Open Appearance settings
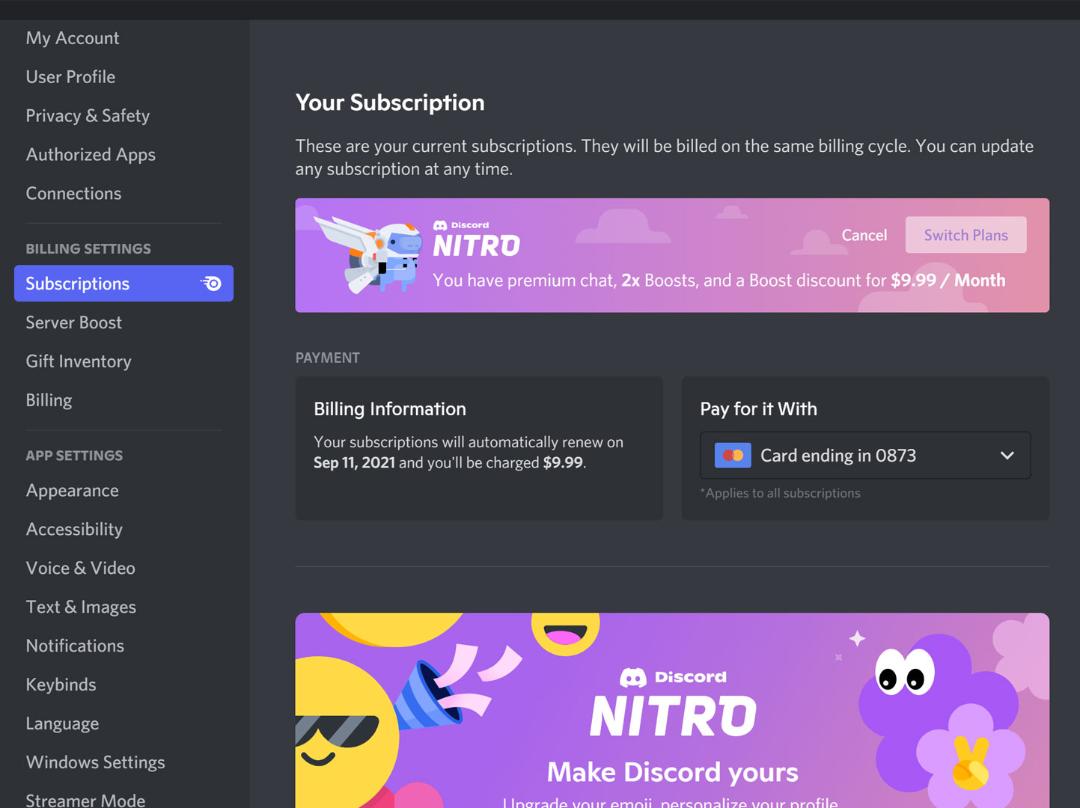 point(72,490)
